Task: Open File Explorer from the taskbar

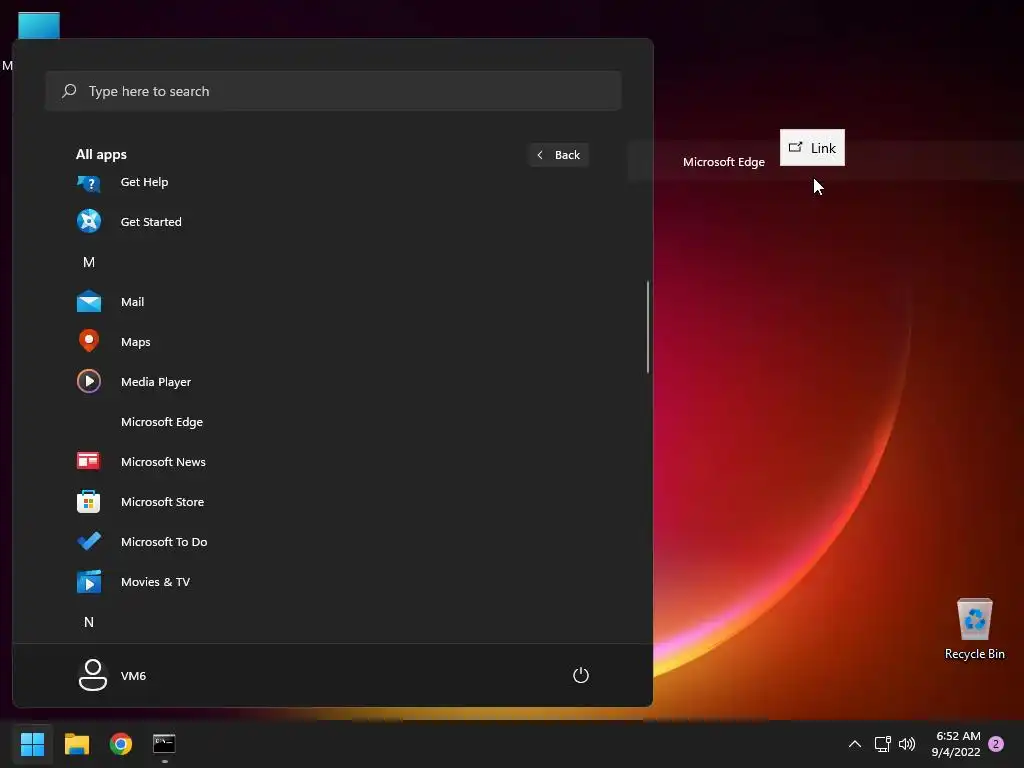Action: [x=76, y=744]
